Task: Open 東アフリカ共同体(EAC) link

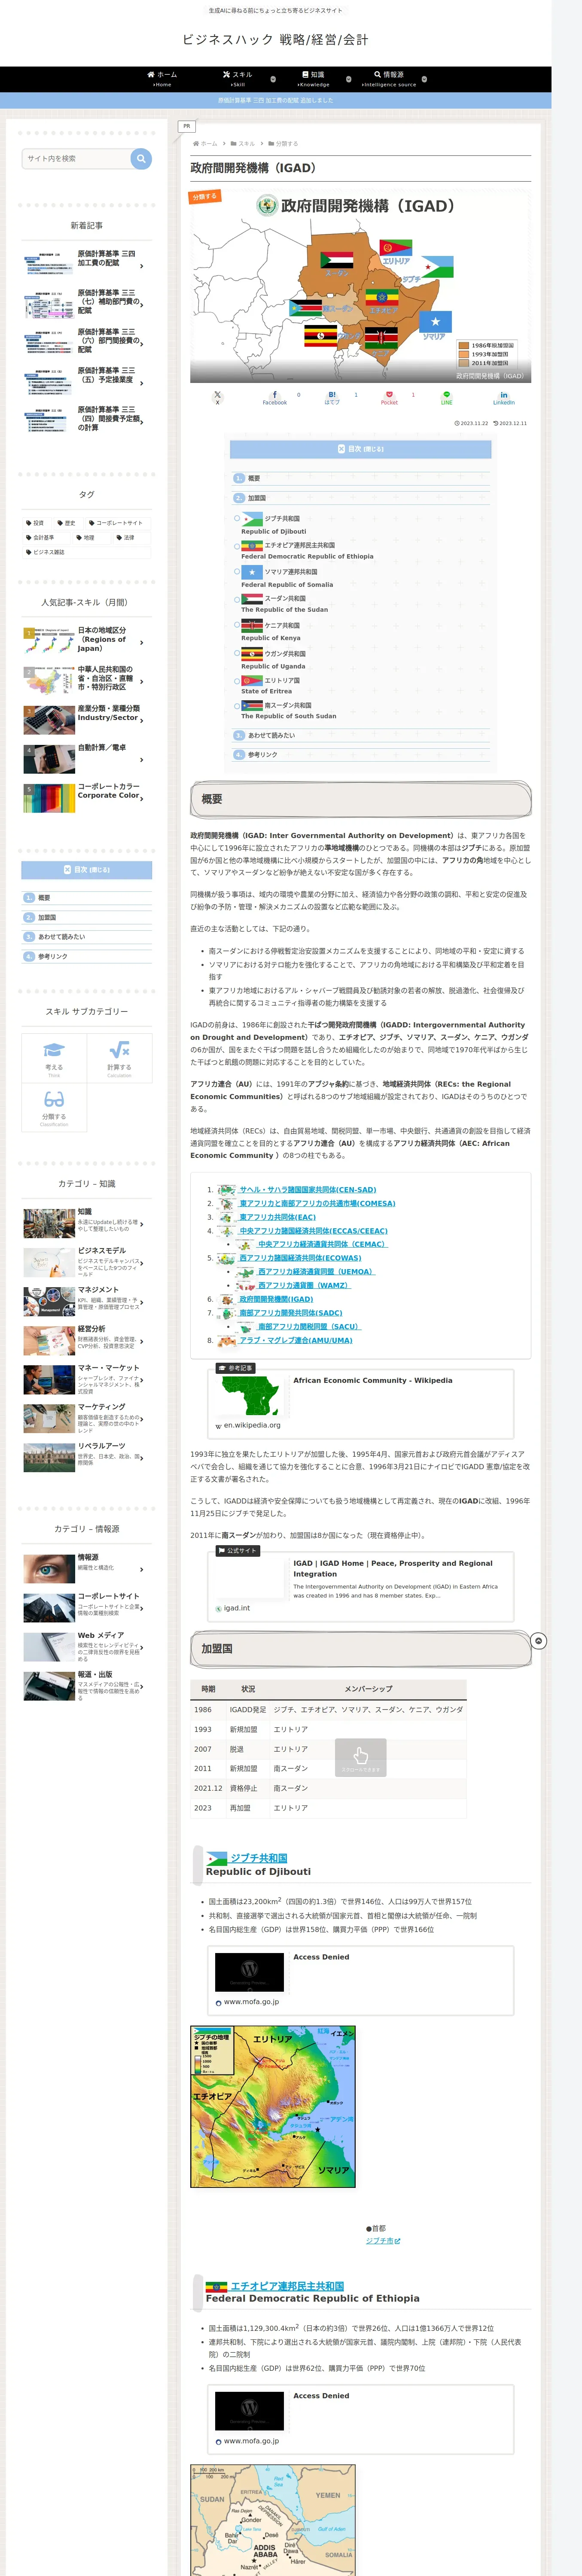Action: pos(277,1217)
